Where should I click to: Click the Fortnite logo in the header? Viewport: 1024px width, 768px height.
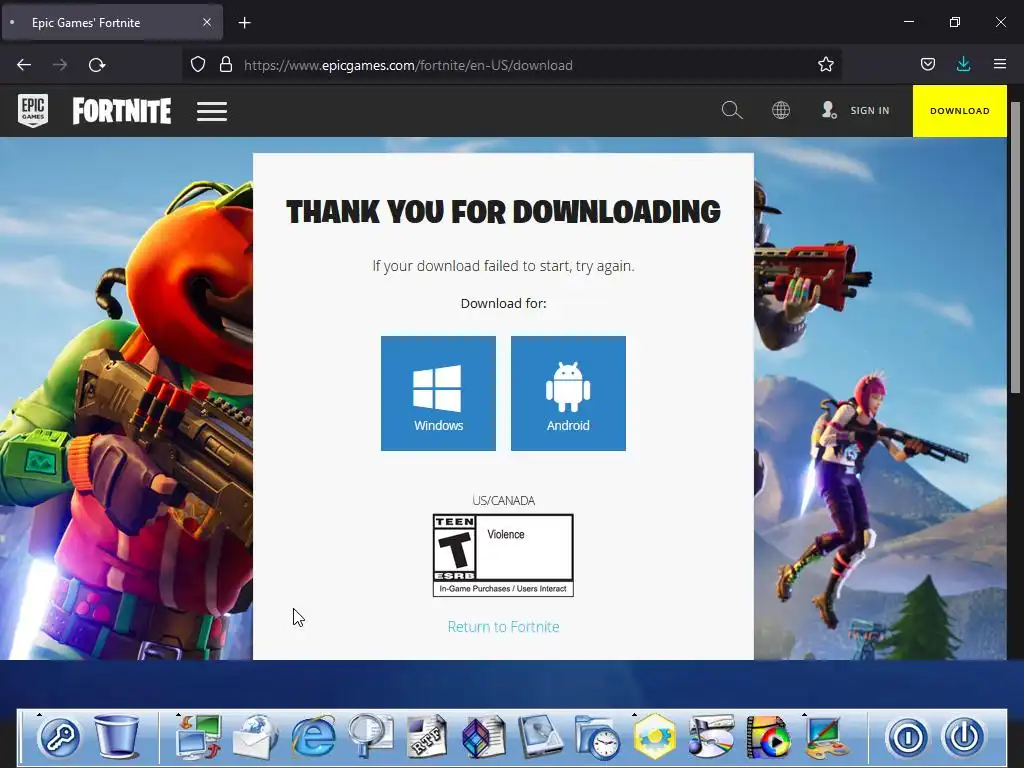(122, 111)
